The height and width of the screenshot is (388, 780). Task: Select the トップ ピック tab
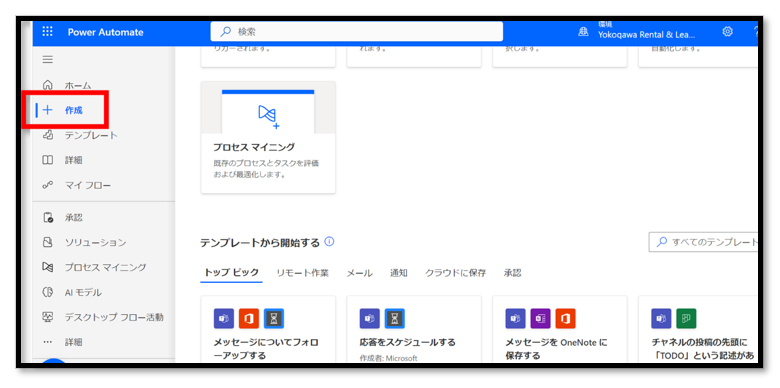tap(231, 272)
